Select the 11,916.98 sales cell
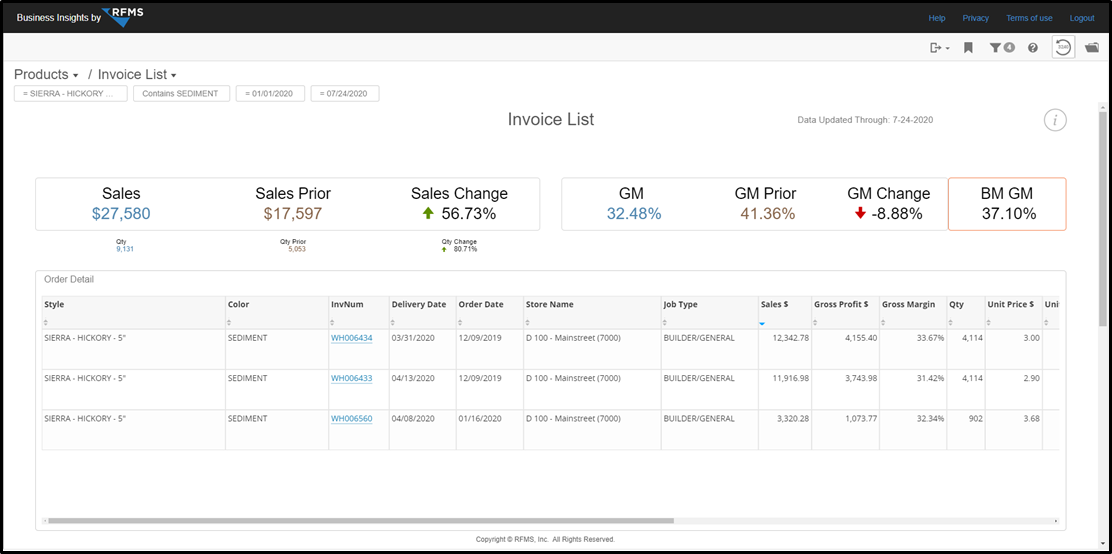Screen dimensions: 1112x554 click(785, 389)
